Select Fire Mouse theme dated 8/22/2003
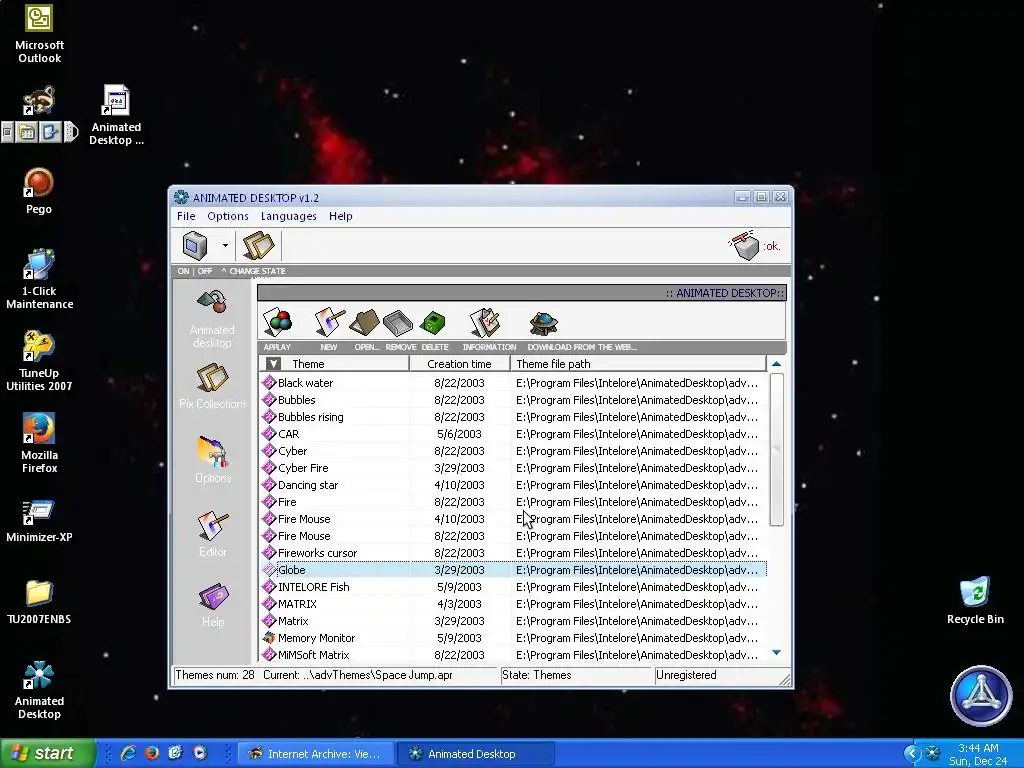 click(x=513, y=536)
